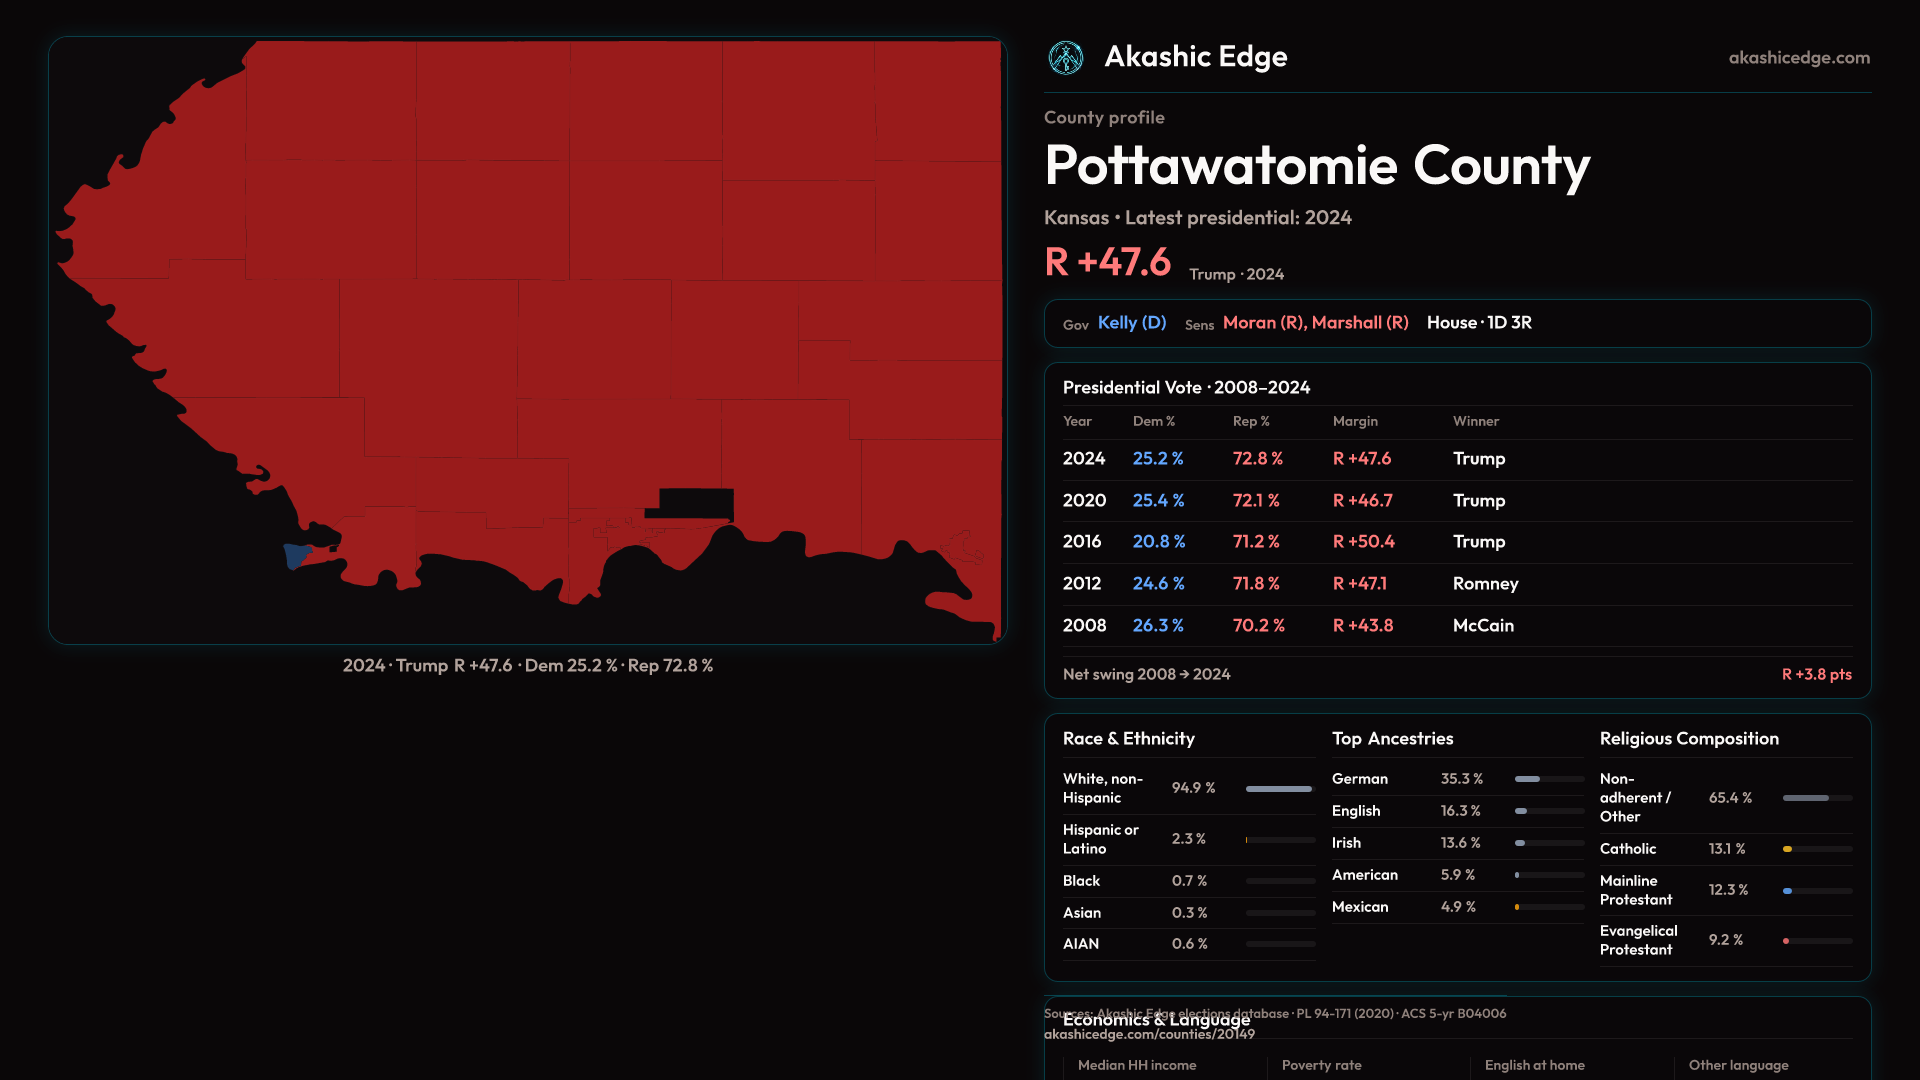The width and height of the screenshot is (1920, 1080).
Task: Click the Evangelical Protestant red indicator
Action: 1787,941
